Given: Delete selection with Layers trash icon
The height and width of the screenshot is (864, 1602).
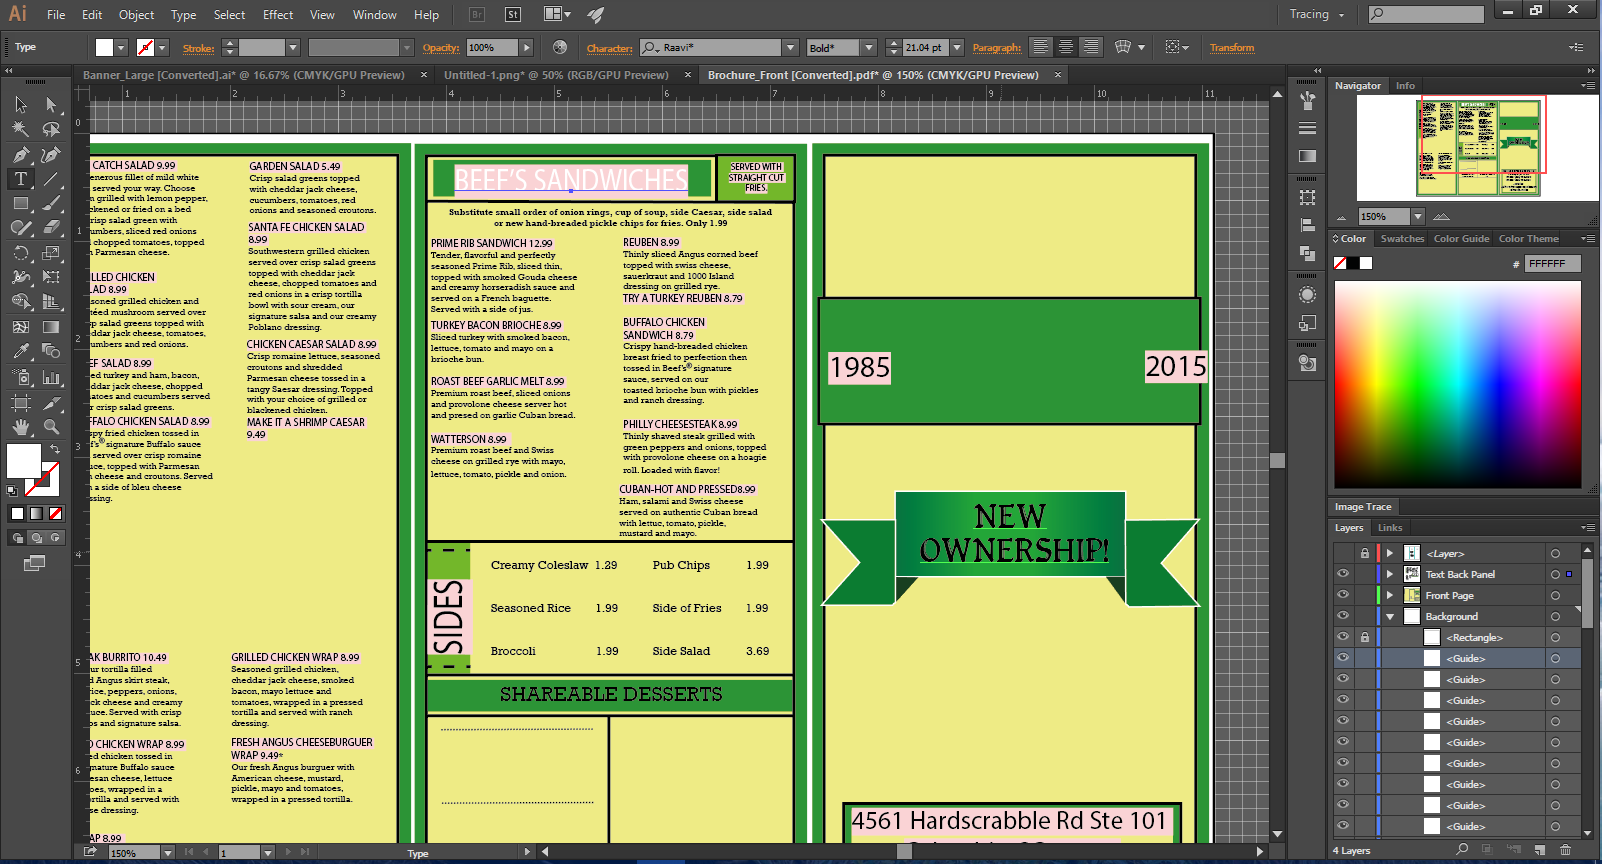Looking at the screenshot, I should point(1566,850).
